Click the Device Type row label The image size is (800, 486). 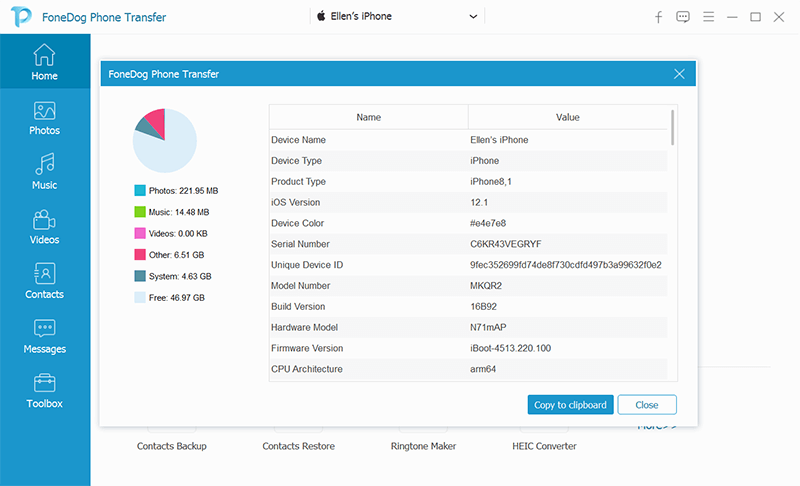[296, 161]
